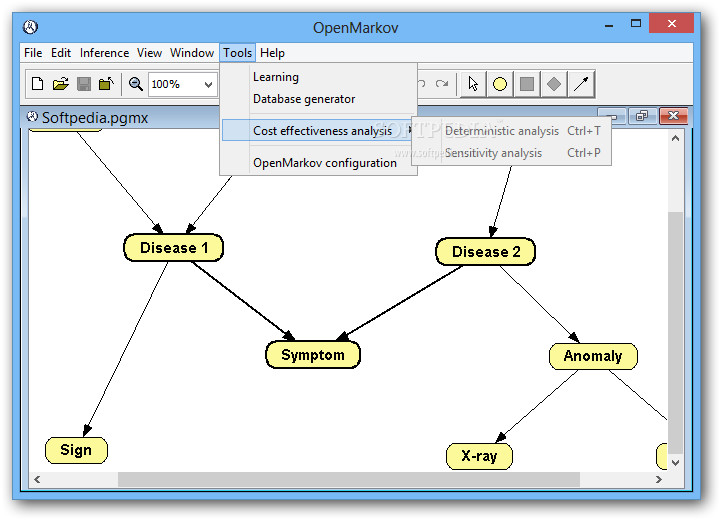Open a file with folder icon
Viewport: 721px width, 520px height.
61,84
